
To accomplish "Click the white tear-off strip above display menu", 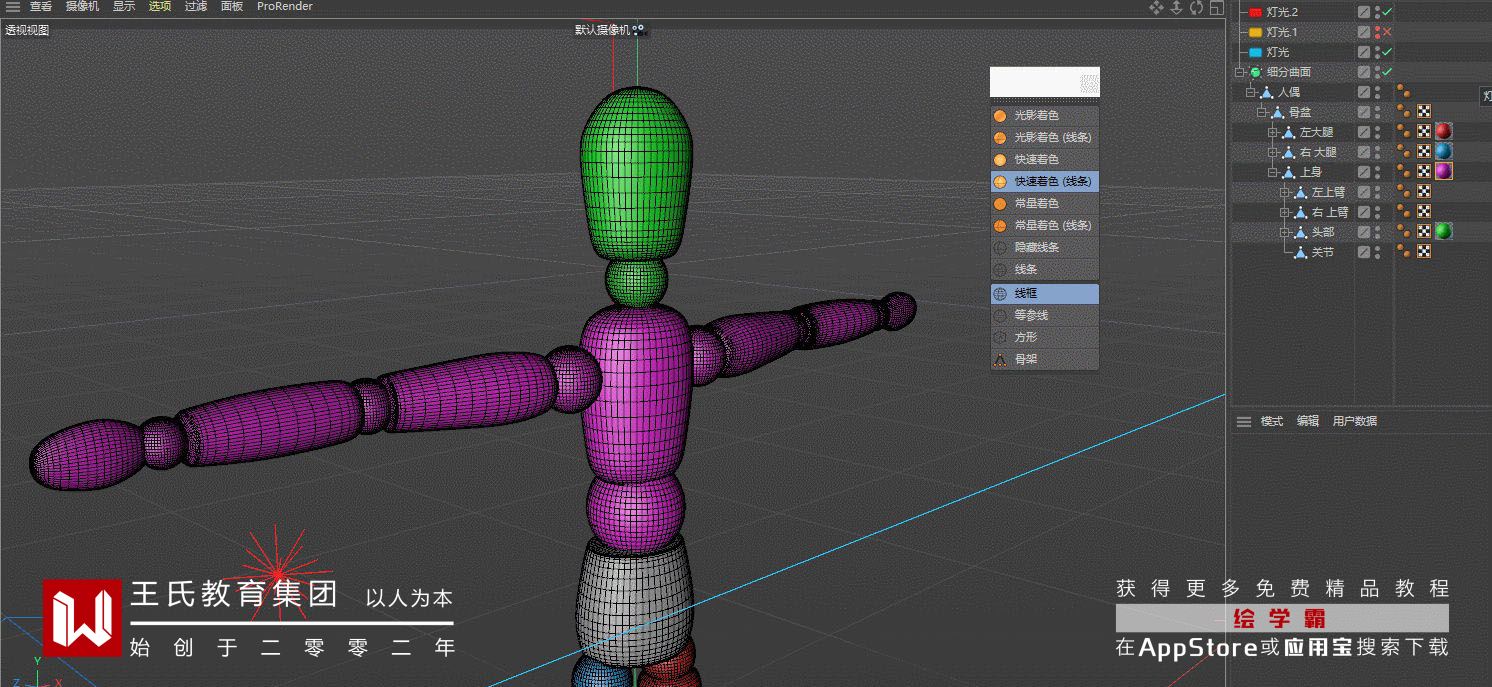I will [x=1044, y=82].
